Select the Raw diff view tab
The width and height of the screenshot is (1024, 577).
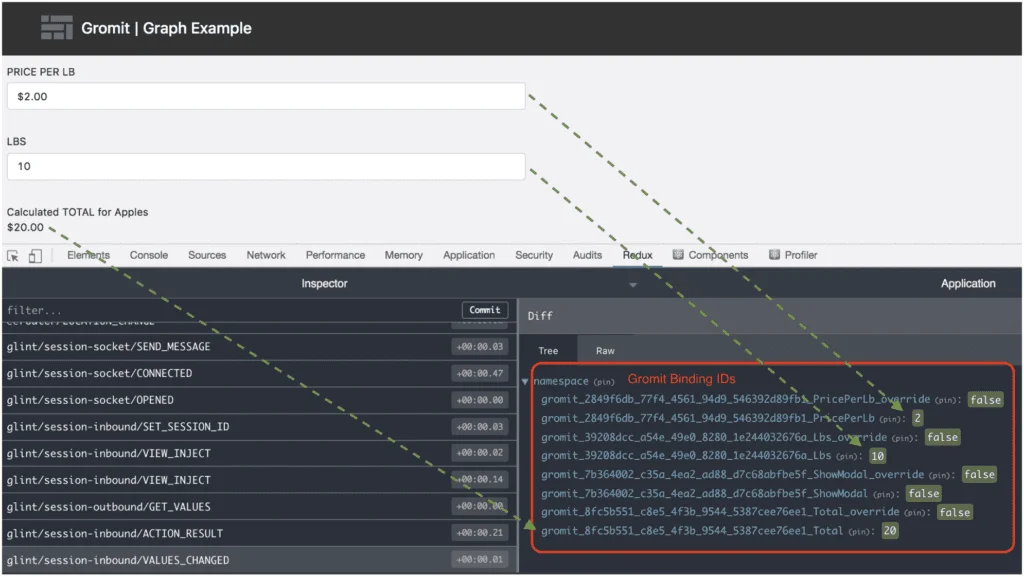[605, 351]
